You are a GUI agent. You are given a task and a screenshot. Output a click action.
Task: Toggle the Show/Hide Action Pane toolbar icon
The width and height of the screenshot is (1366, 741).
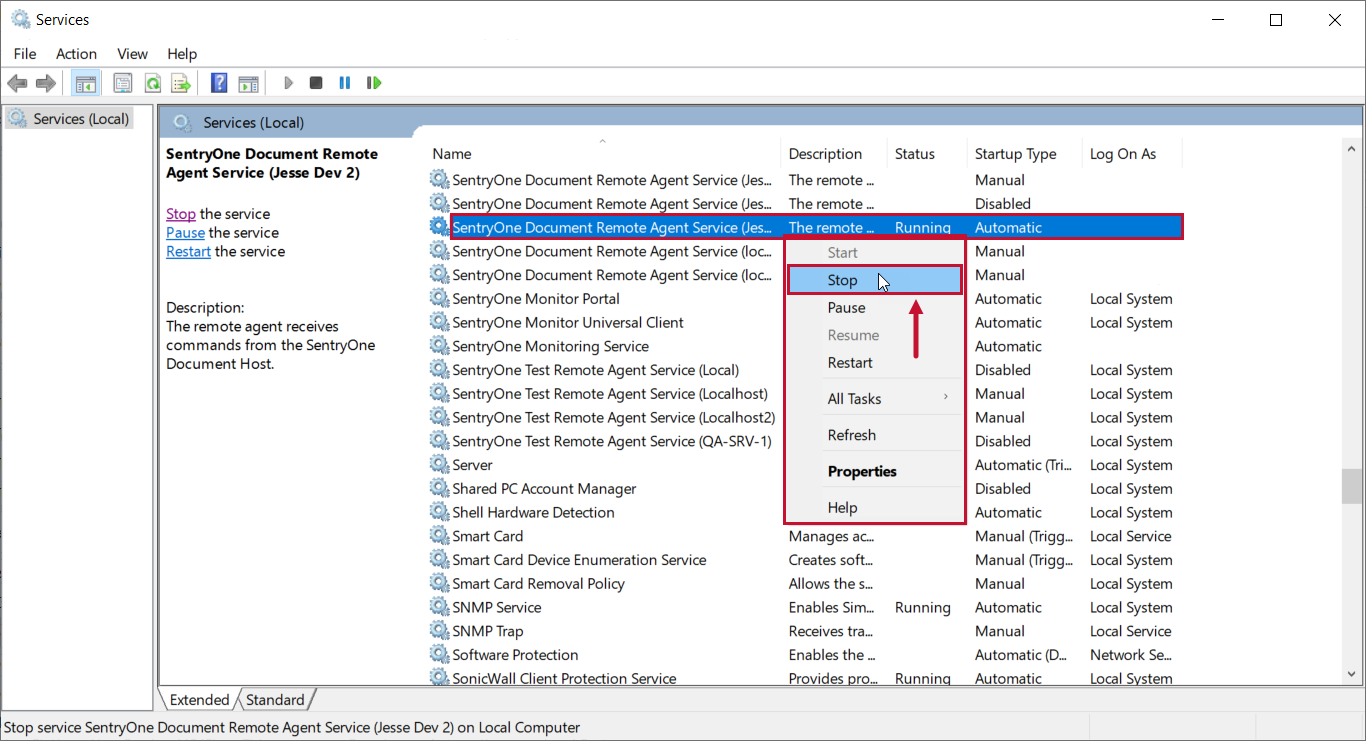[248, 83]
